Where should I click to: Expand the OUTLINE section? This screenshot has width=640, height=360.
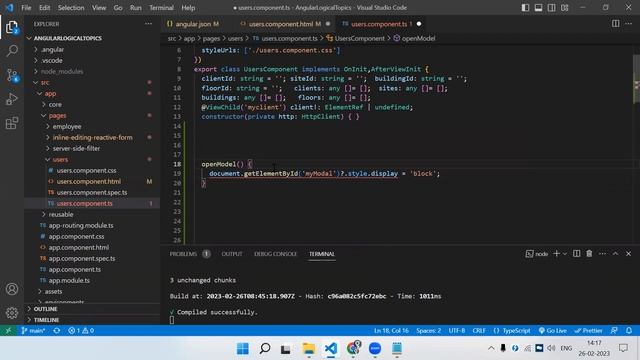click(x=45, y=309)
